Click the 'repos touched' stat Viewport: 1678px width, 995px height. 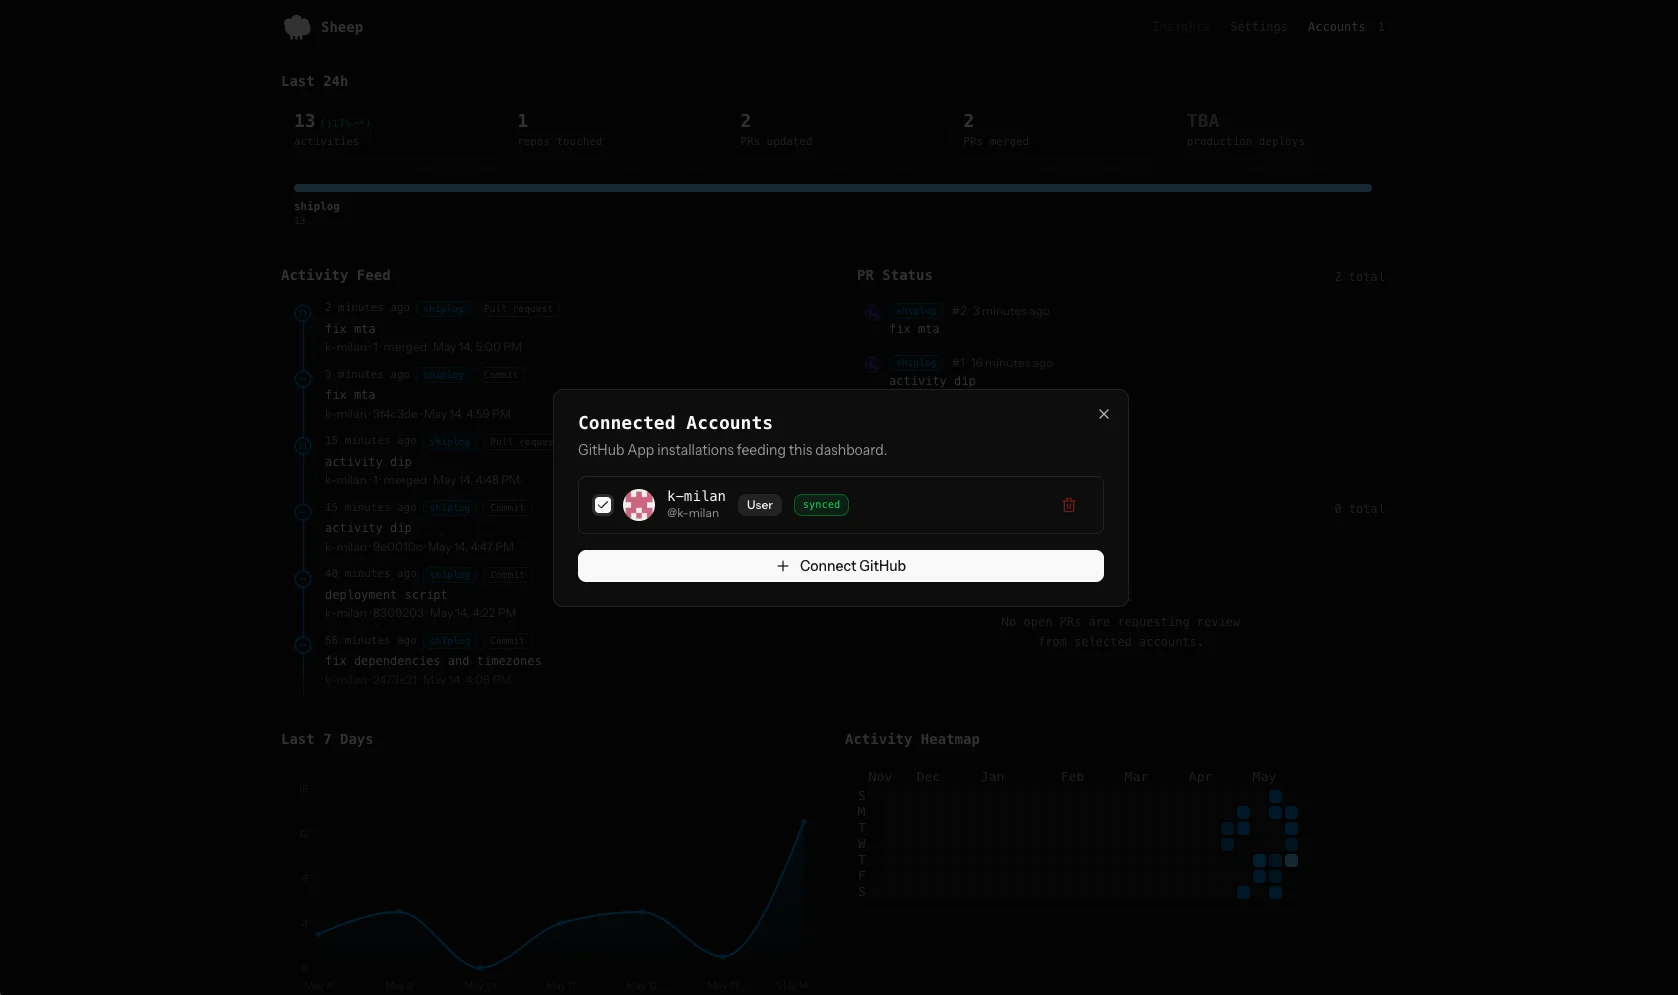tap(560, 130)
